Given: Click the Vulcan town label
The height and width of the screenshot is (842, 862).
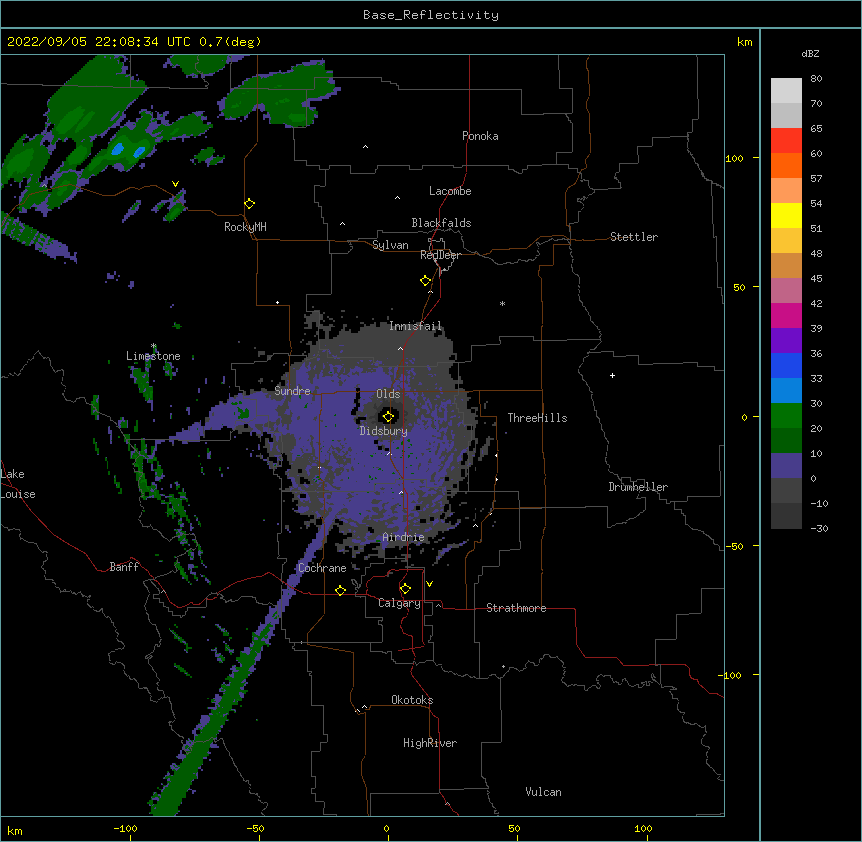Looking at the screenshot, I should click(x=543, y=792).
